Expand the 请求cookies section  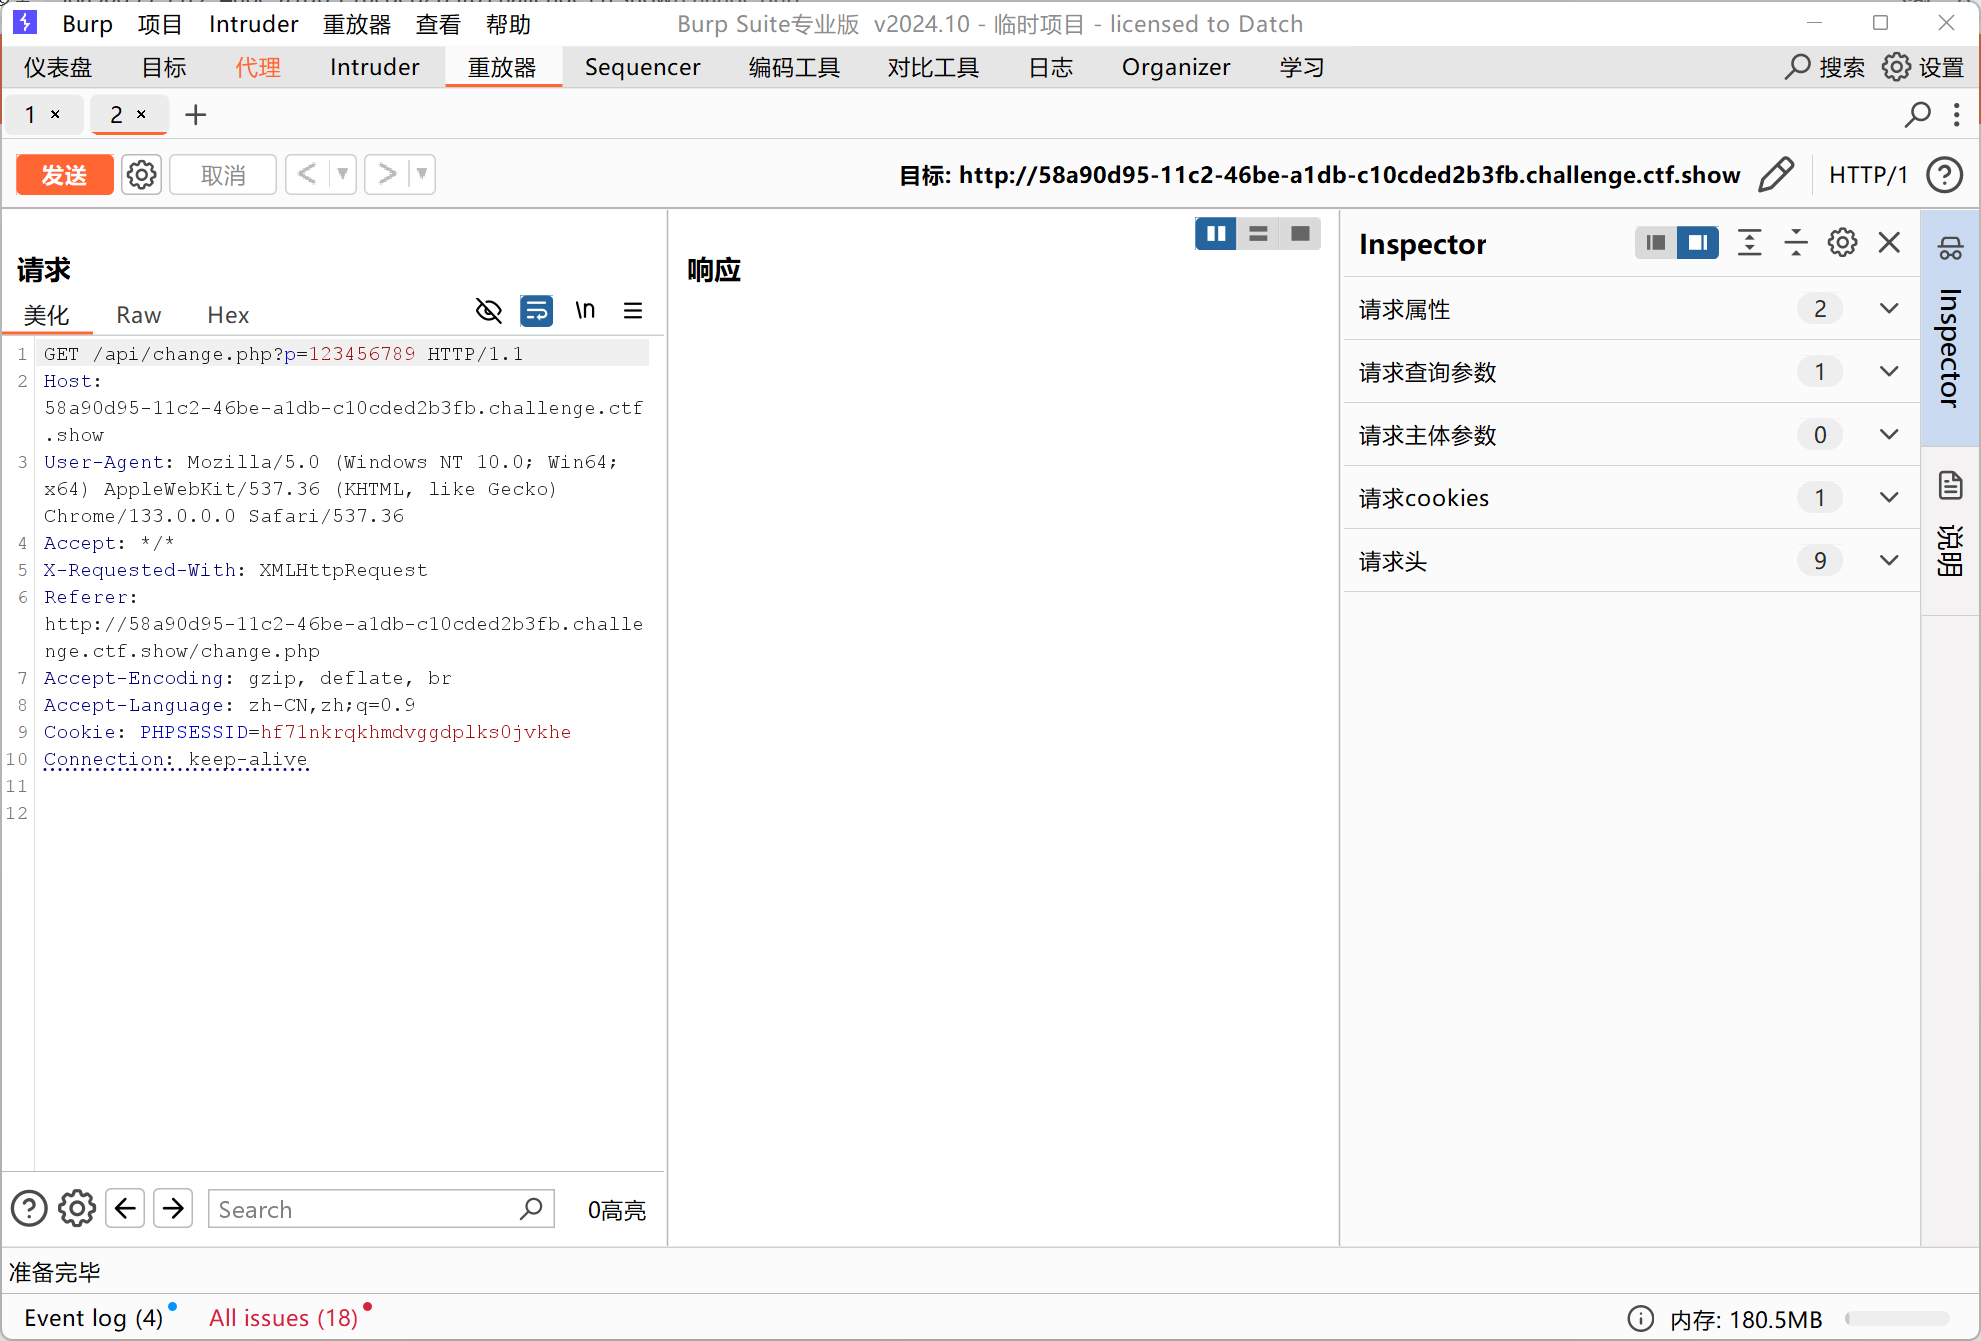[x=1888, y=498]
